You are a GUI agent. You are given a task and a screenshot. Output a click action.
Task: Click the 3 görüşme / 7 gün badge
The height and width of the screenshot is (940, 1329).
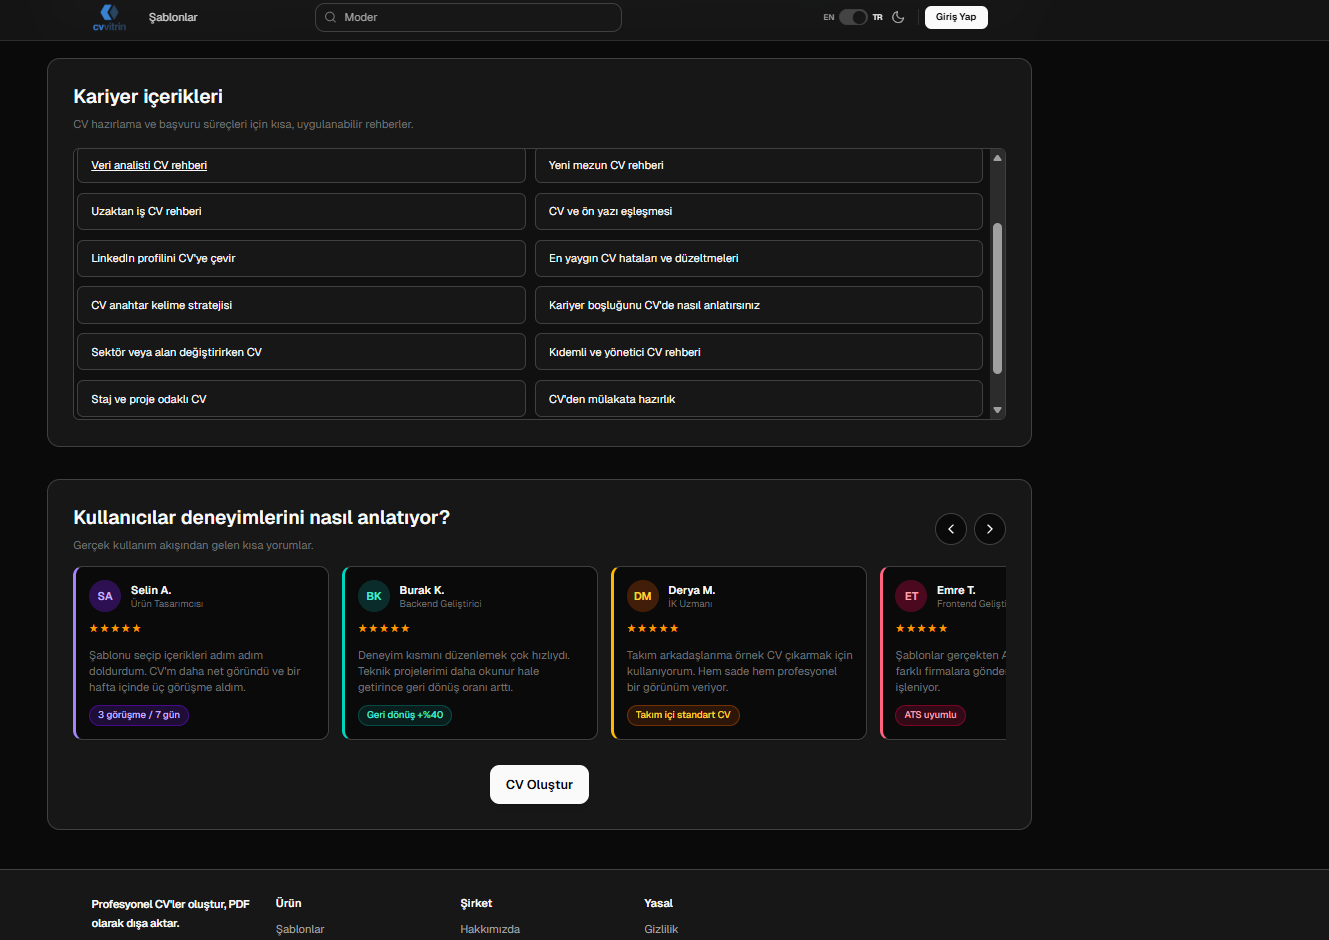139,715
